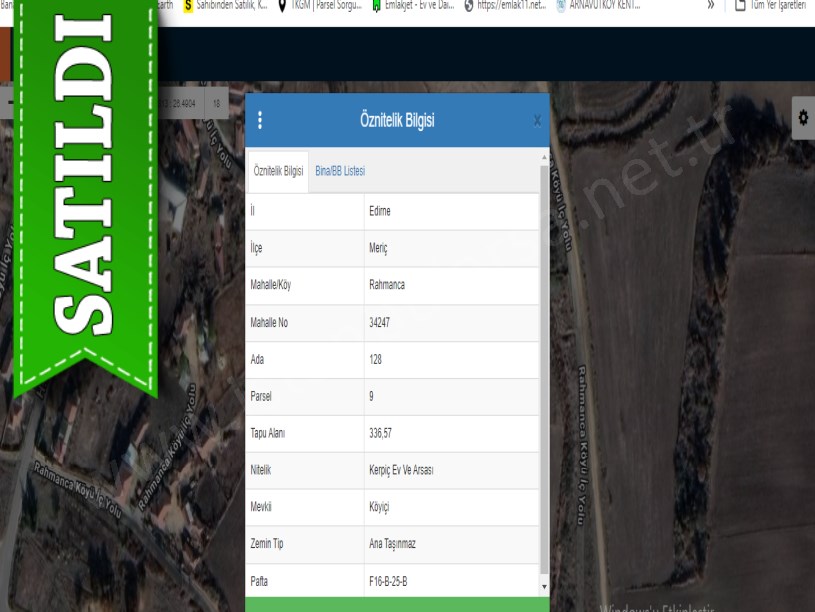Image resolution: width=815 pixels, height=612 pixels.
Task: Open the emlak11.net bookmark
Action: [x=505, y=5]
